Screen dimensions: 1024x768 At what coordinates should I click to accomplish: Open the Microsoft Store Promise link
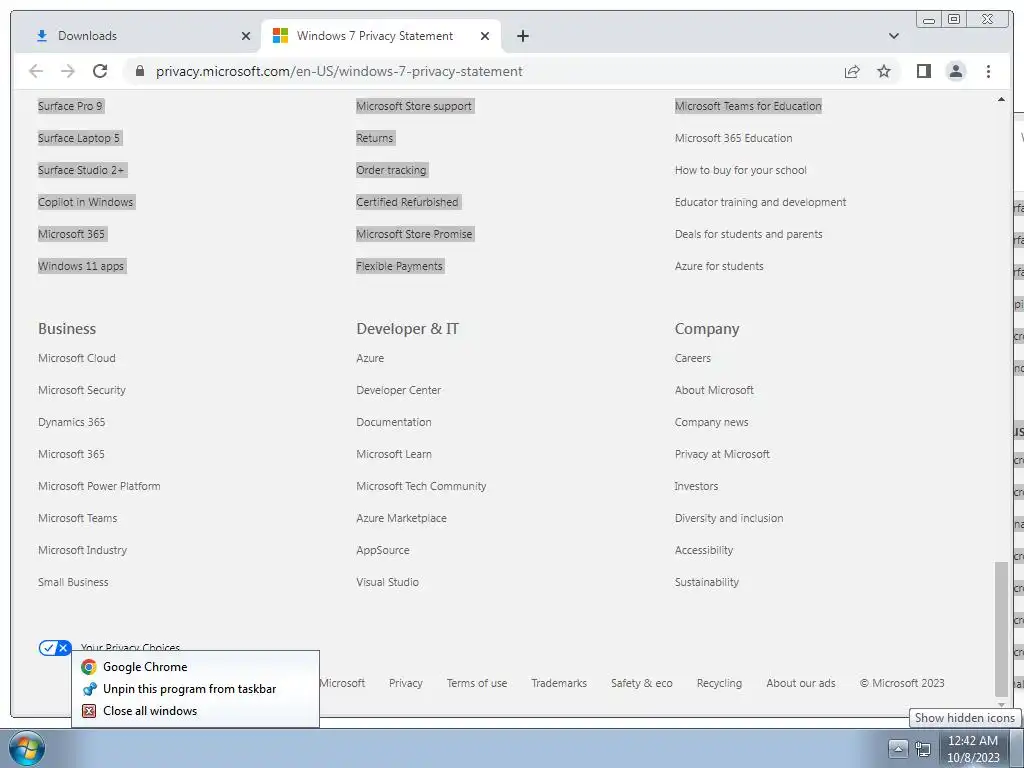[x=414, y=234]
